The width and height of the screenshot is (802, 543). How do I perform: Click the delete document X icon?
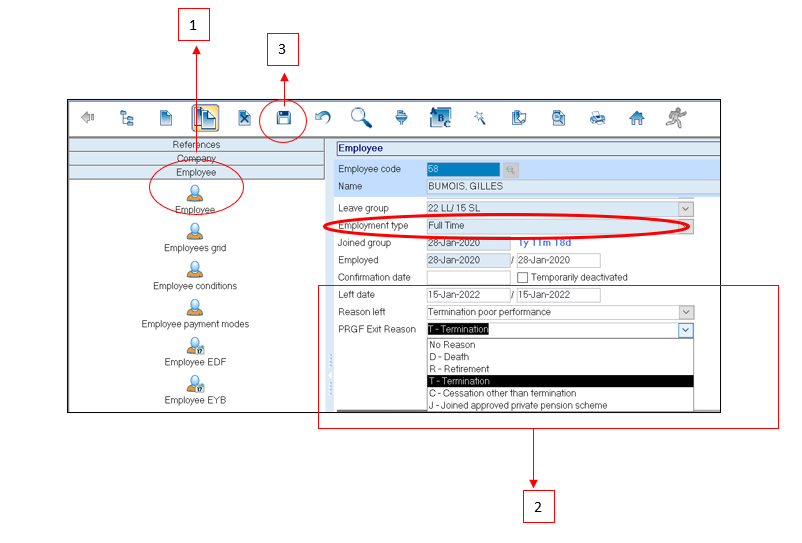[244, 117]
